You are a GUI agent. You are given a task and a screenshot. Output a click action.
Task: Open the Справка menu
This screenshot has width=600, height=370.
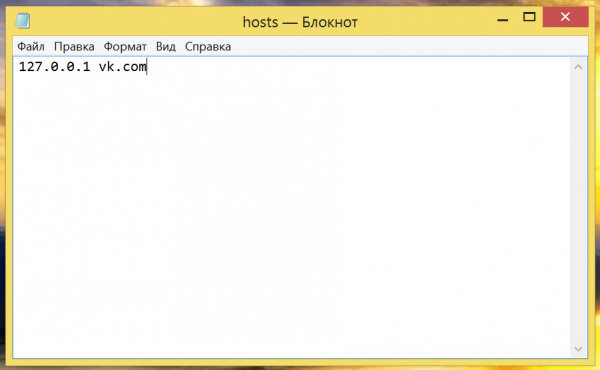[x=208, y=47]
